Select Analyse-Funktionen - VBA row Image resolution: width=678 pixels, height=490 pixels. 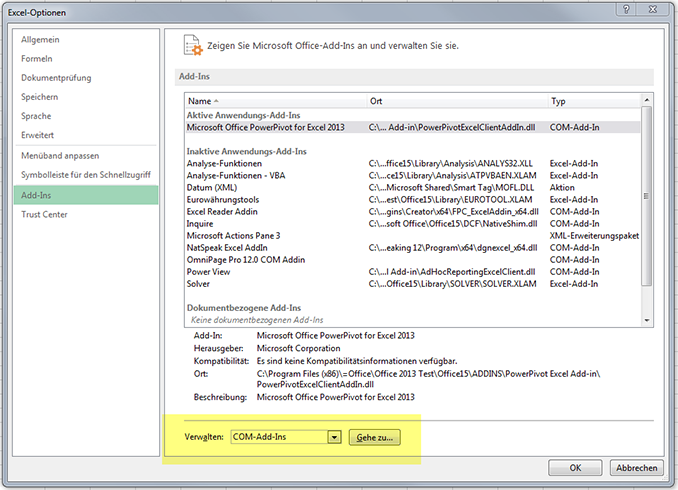[x=413, y=176]
